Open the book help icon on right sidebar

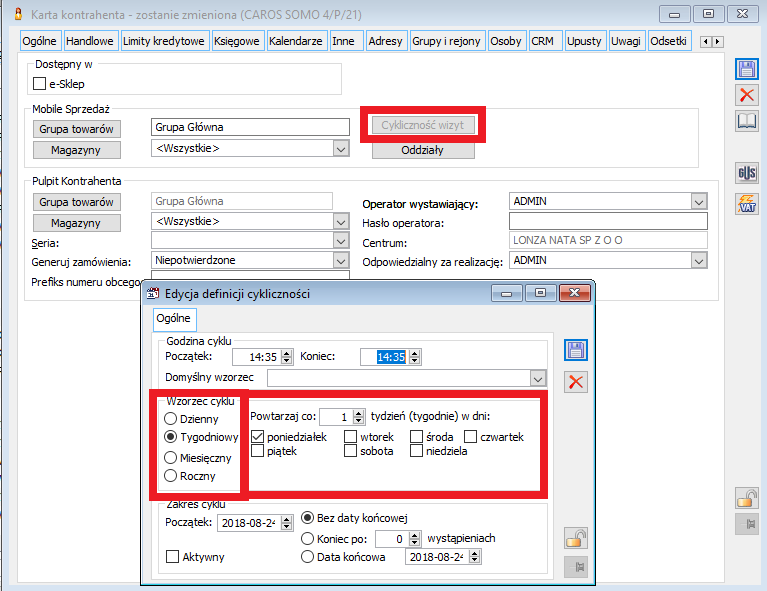[x=746, y=121]
